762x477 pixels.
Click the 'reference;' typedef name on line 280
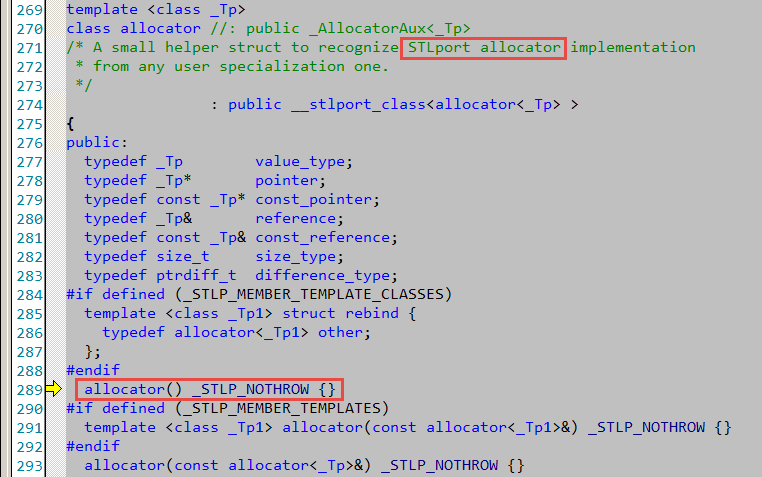click(x=299, y=219)
